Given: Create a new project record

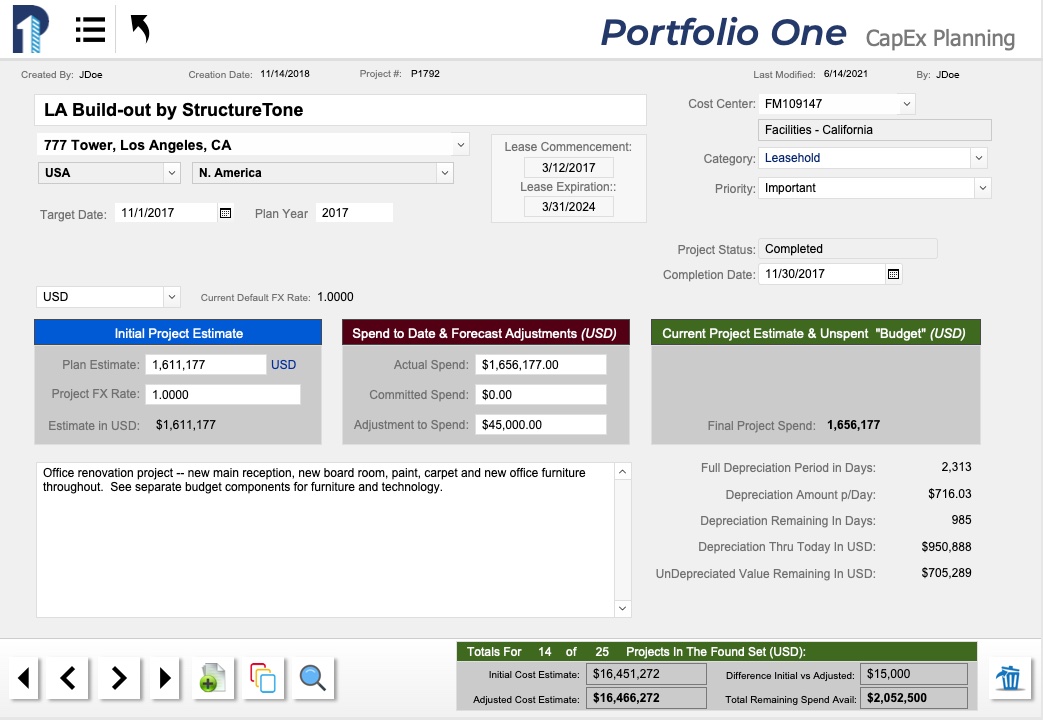Looking at the screenshot, I should pyautogui.click(x=213, y=678).
